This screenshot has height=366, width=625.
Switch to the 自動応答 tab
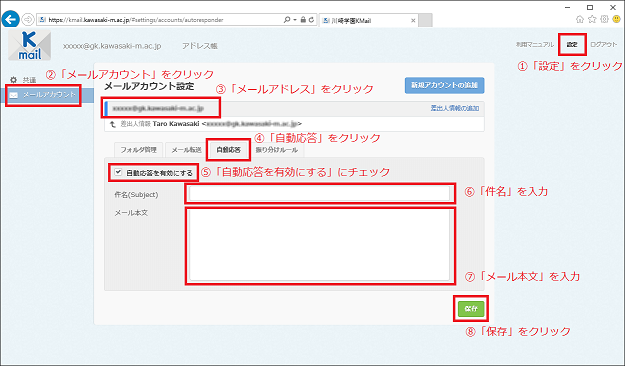(x=228, y=150)
